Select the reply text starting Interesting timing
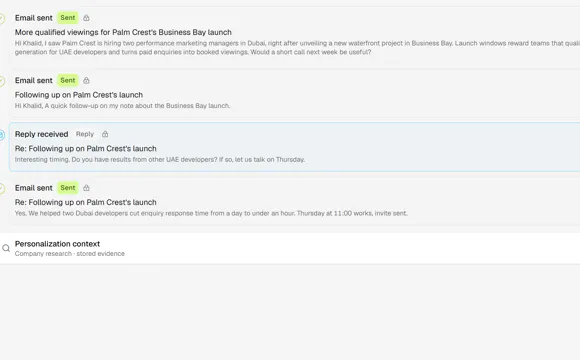 coord(160,160)
